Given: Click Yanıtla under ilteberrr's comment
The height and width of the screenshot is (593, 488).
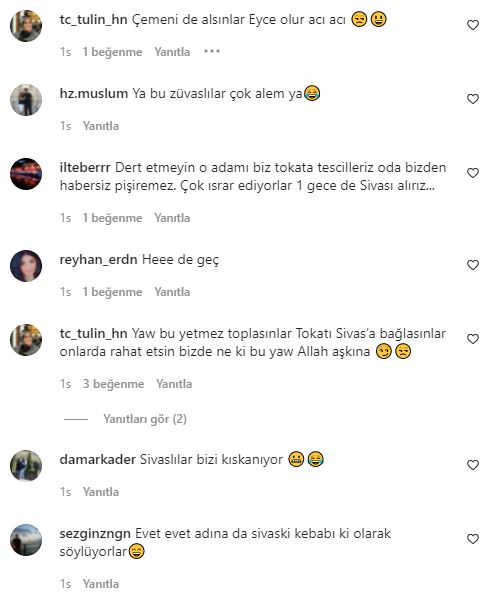Looking at the screenshot, I should (x=172, y=218).
